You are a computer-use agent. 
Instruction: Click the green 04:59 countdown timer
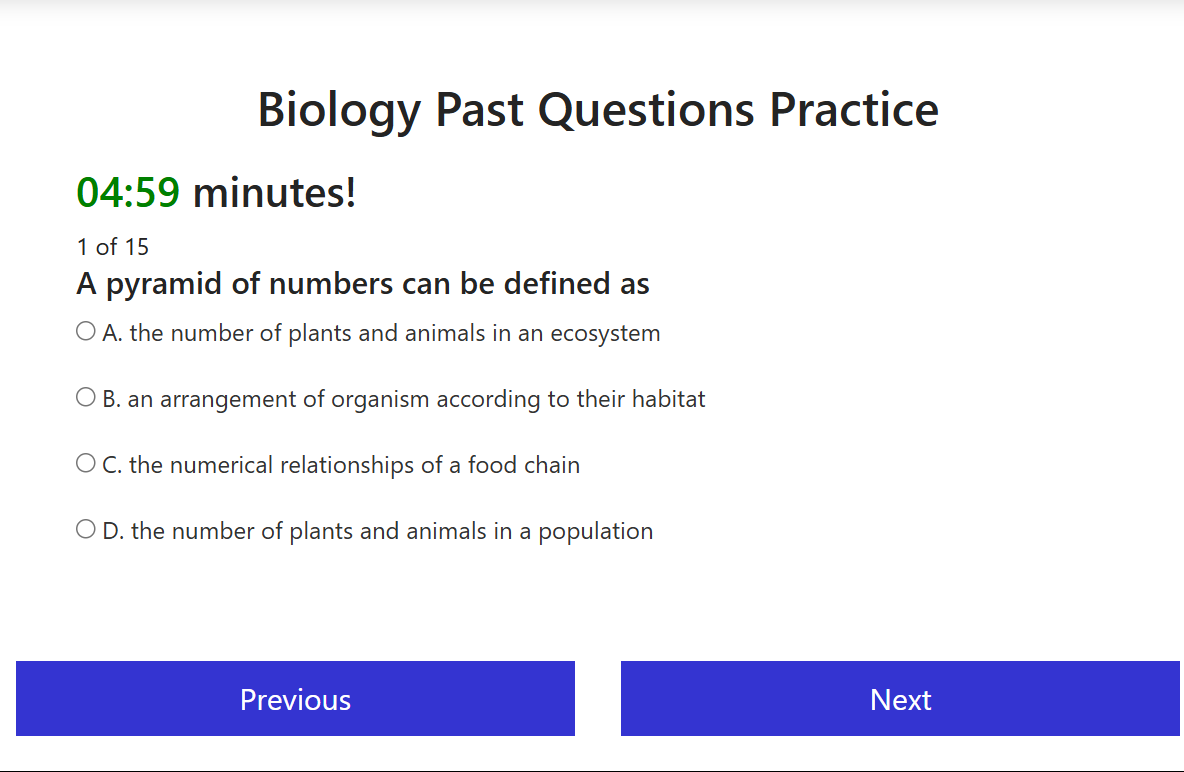128,193
